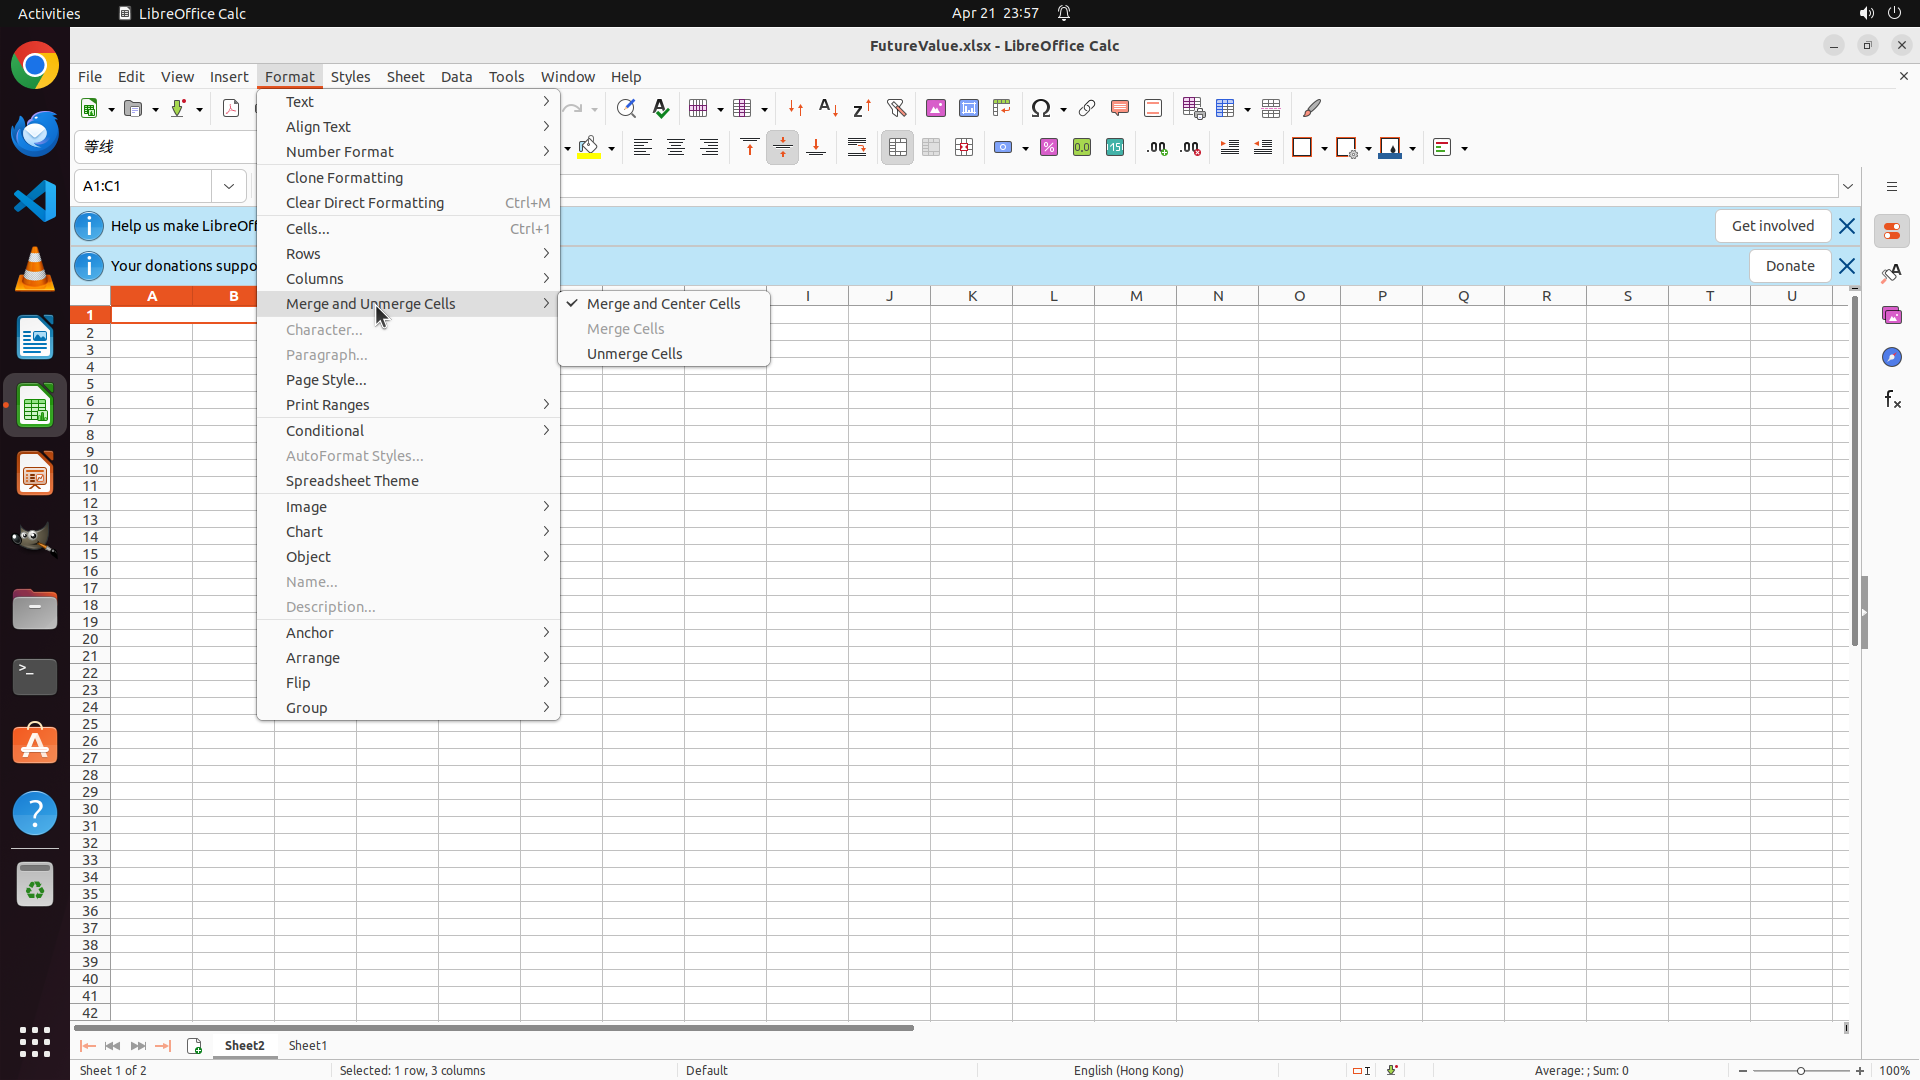1920x1080 pixels.
Task: Open the Functions sidebar panel icon
Action: coord(1892,400)
